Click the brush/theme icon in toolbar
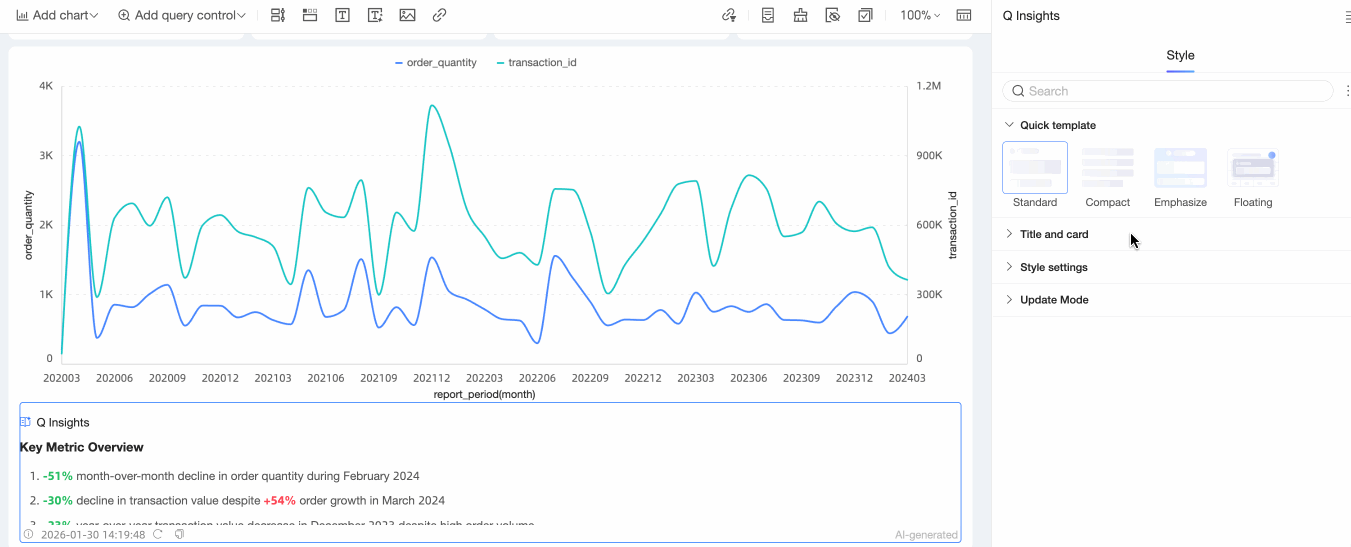The height and width of the screenshot is (547, 1351). click(800, 16)
